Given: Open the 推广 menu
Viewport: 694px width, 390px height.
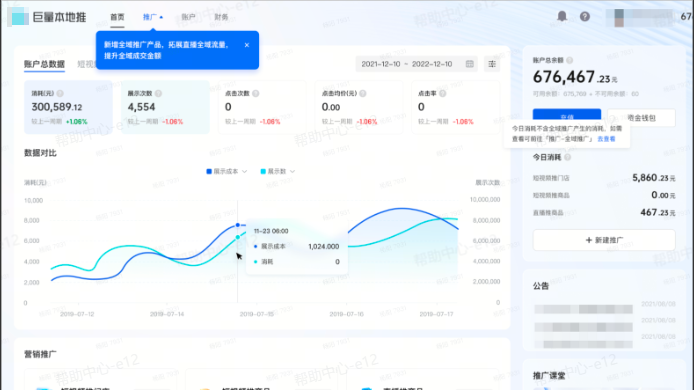Looking at the screenshot, I should click(x=153, y=17).
